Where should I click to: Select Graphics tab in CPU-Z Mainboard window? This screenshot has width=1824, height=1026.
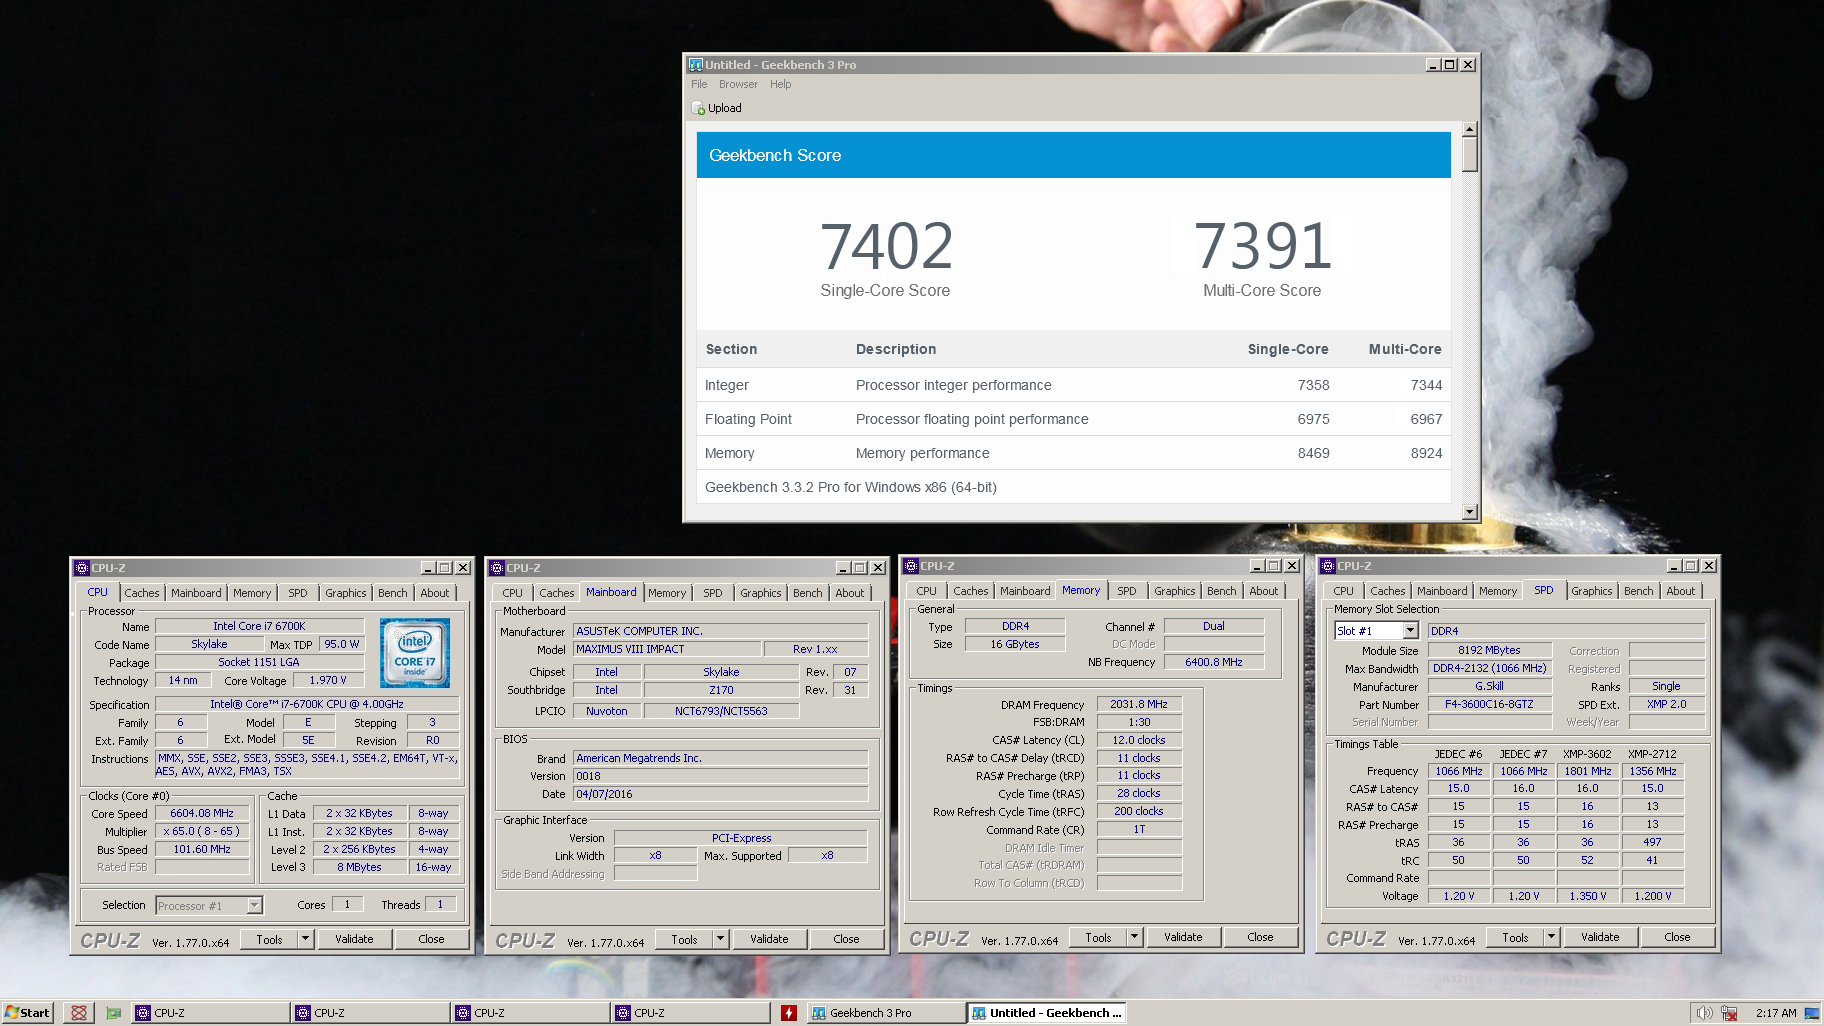pyautogui.click(x=760, y=593)
